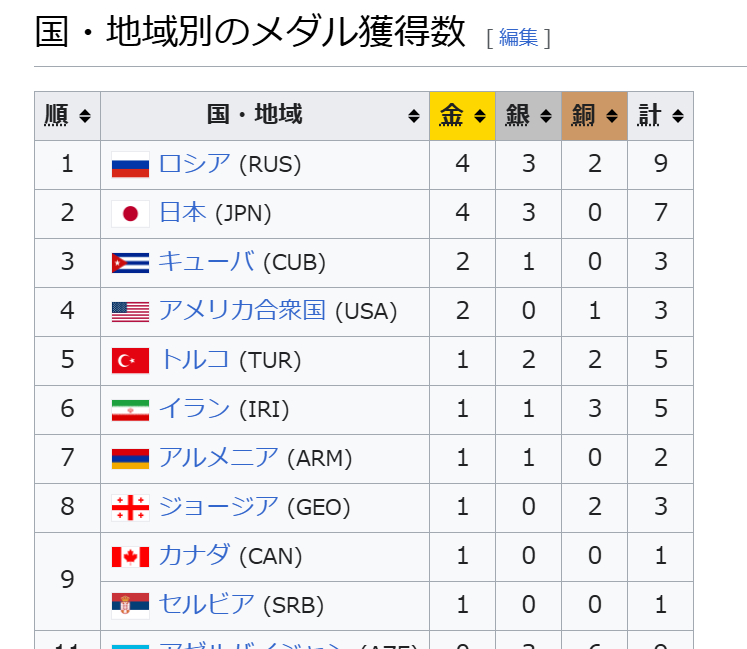Sort by the bronze 銅 column
The height and width of the screenshot is (649, 747).
pos(595,116)
